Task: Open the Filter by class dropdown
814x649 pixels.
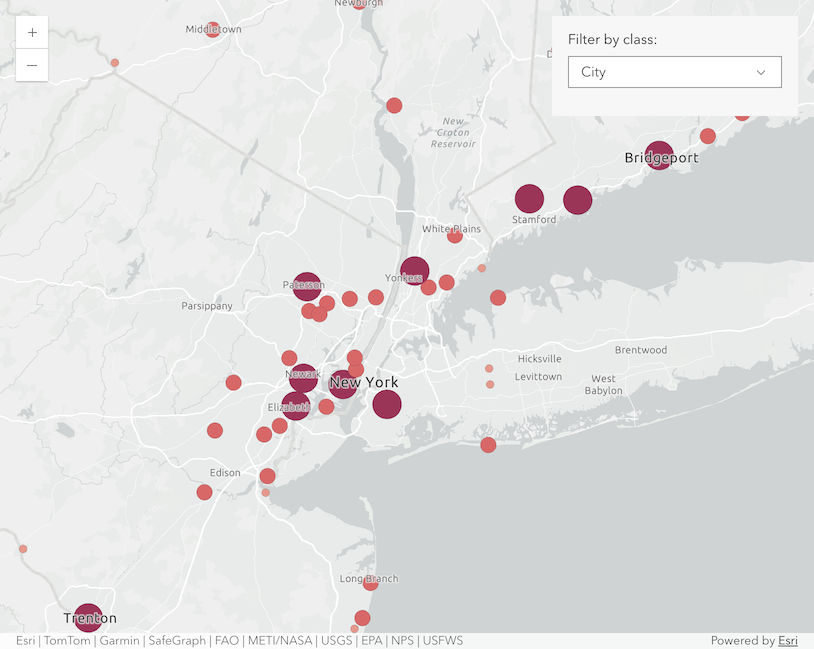Action: tap(674, 72)
